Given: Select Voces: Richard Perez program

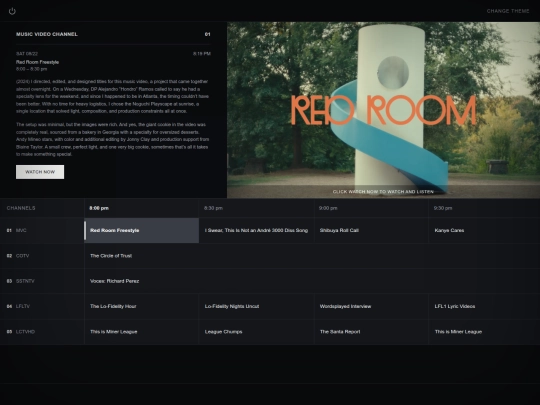Looking at the screenshot, I should 312,281.
